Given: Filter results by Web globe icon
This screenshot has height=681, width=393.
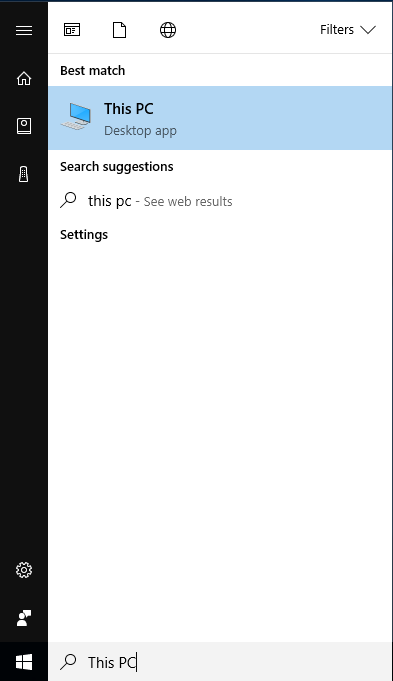Looking at the screenshot, I should click(x=168, y=30).
